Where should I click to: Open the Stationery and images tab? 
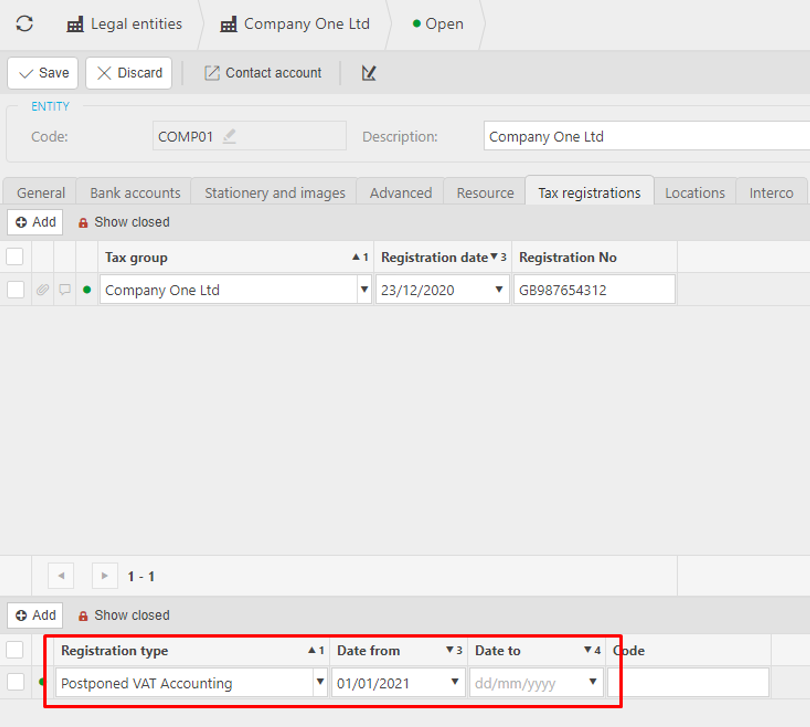[x=274, y=193]
